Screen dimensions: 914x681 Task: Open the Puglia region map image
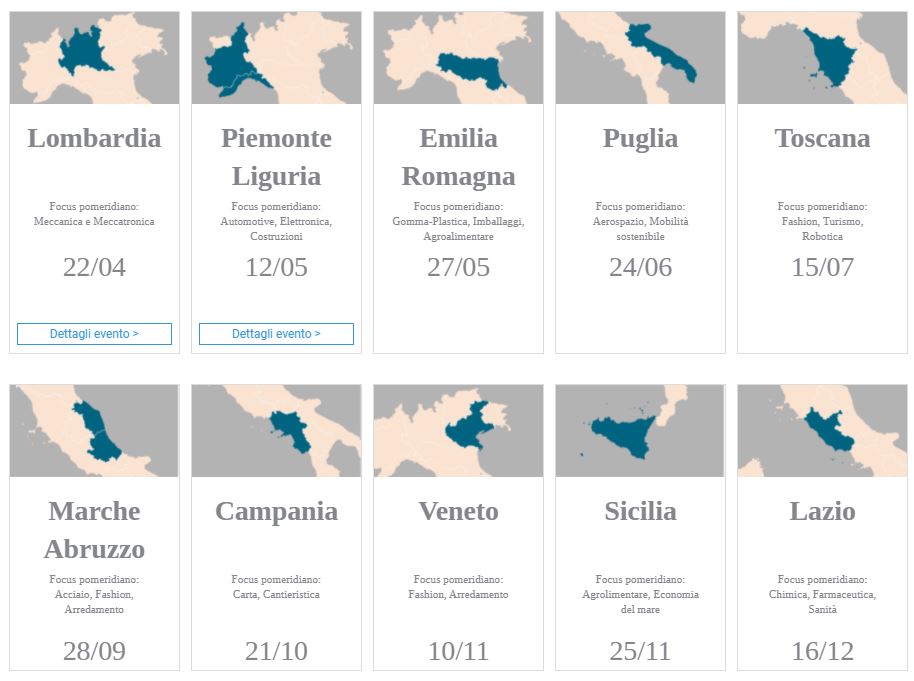point(640,58)
